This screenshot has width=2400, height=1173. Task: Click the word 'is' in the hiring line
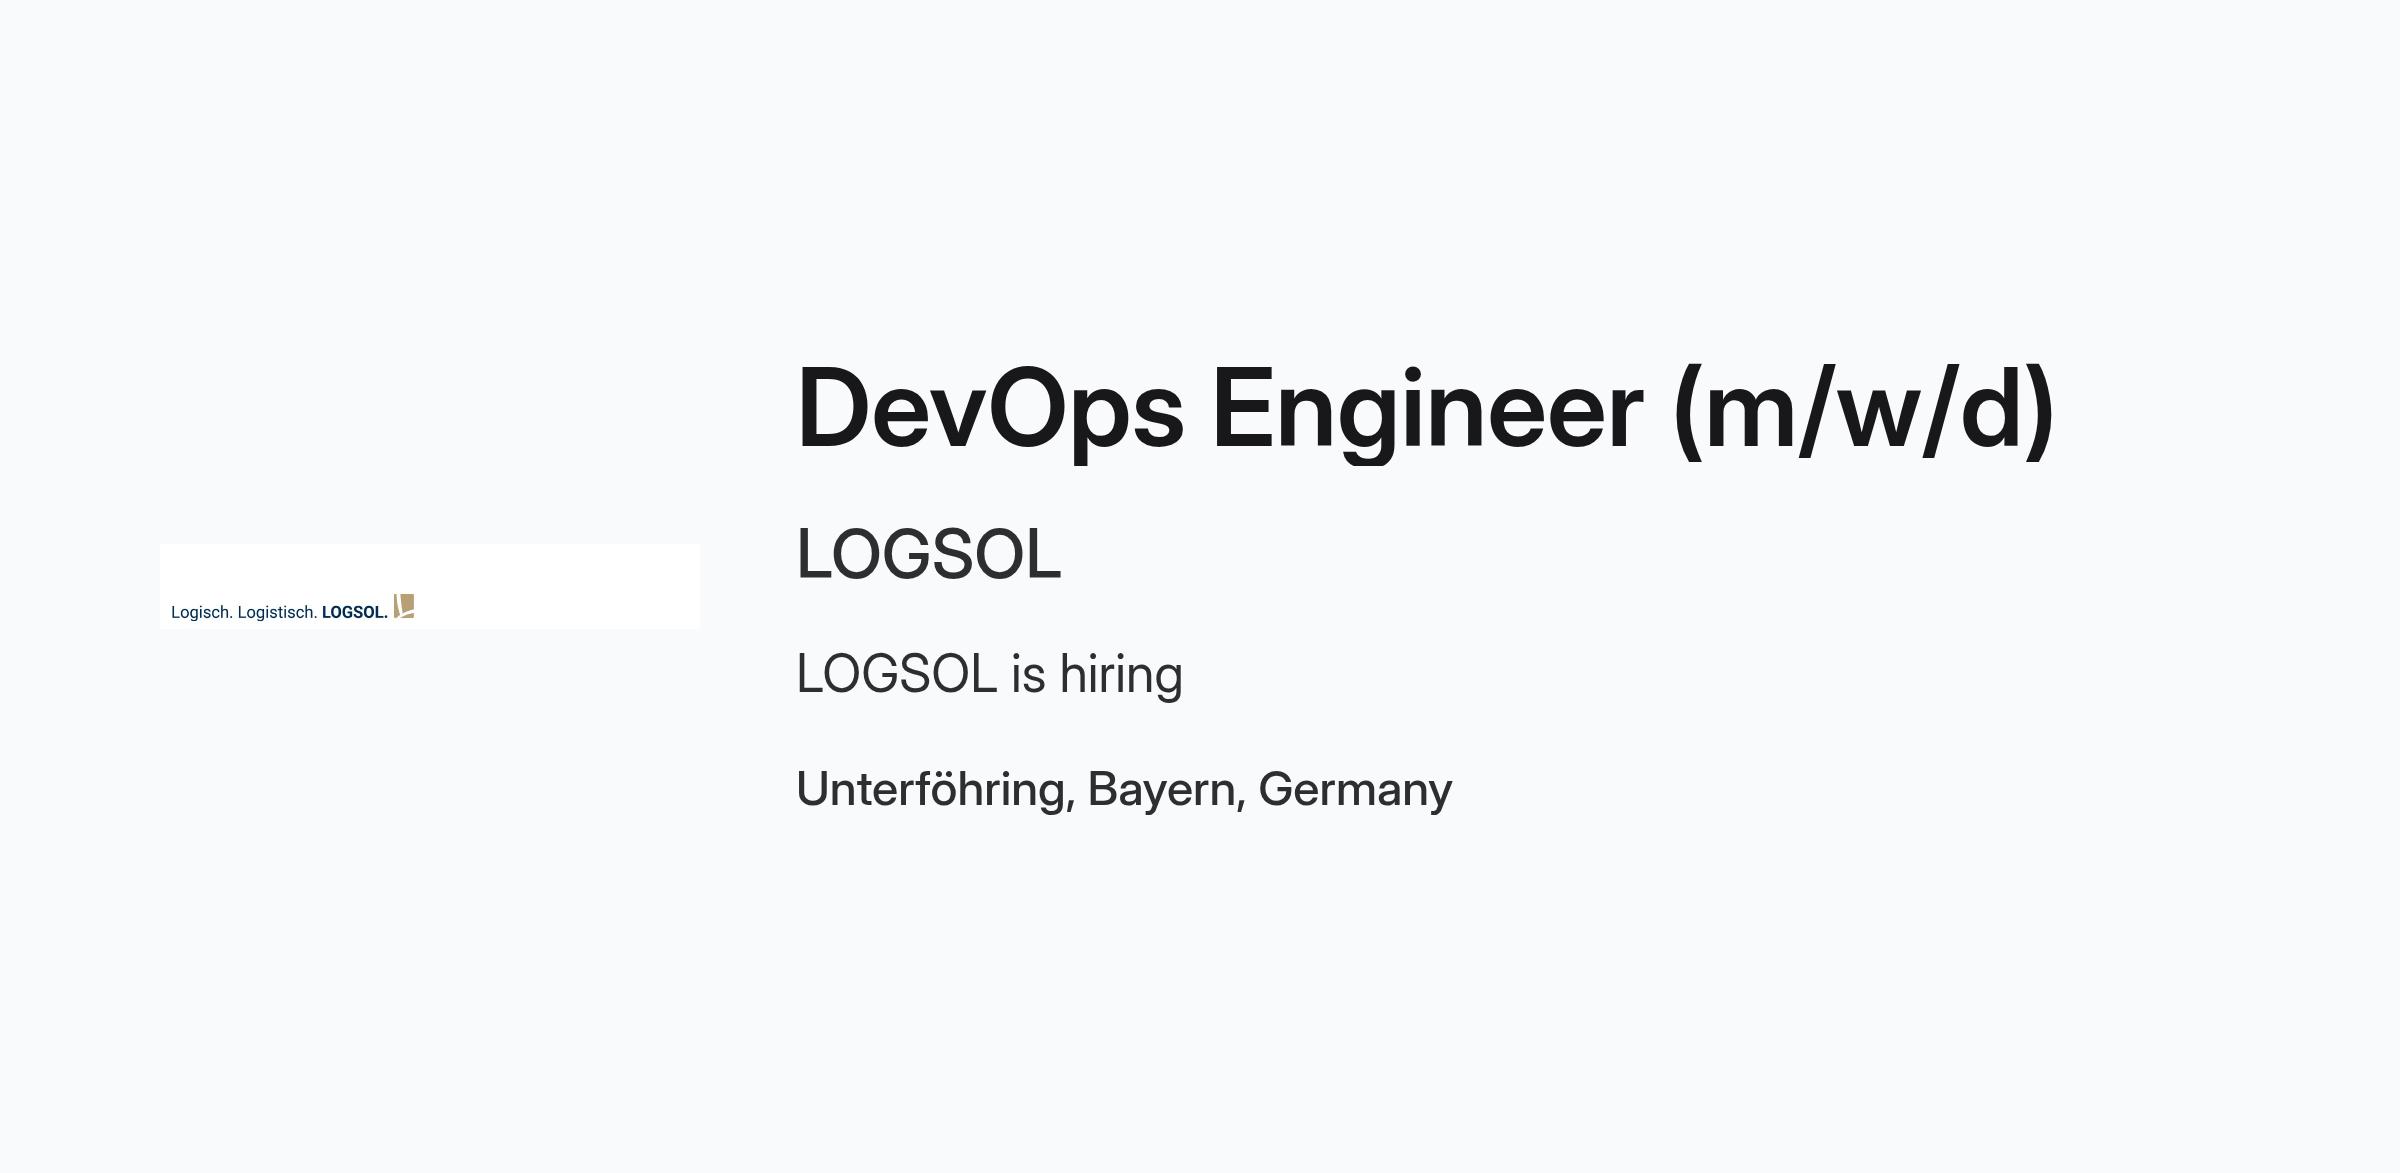coord(1028,674)
